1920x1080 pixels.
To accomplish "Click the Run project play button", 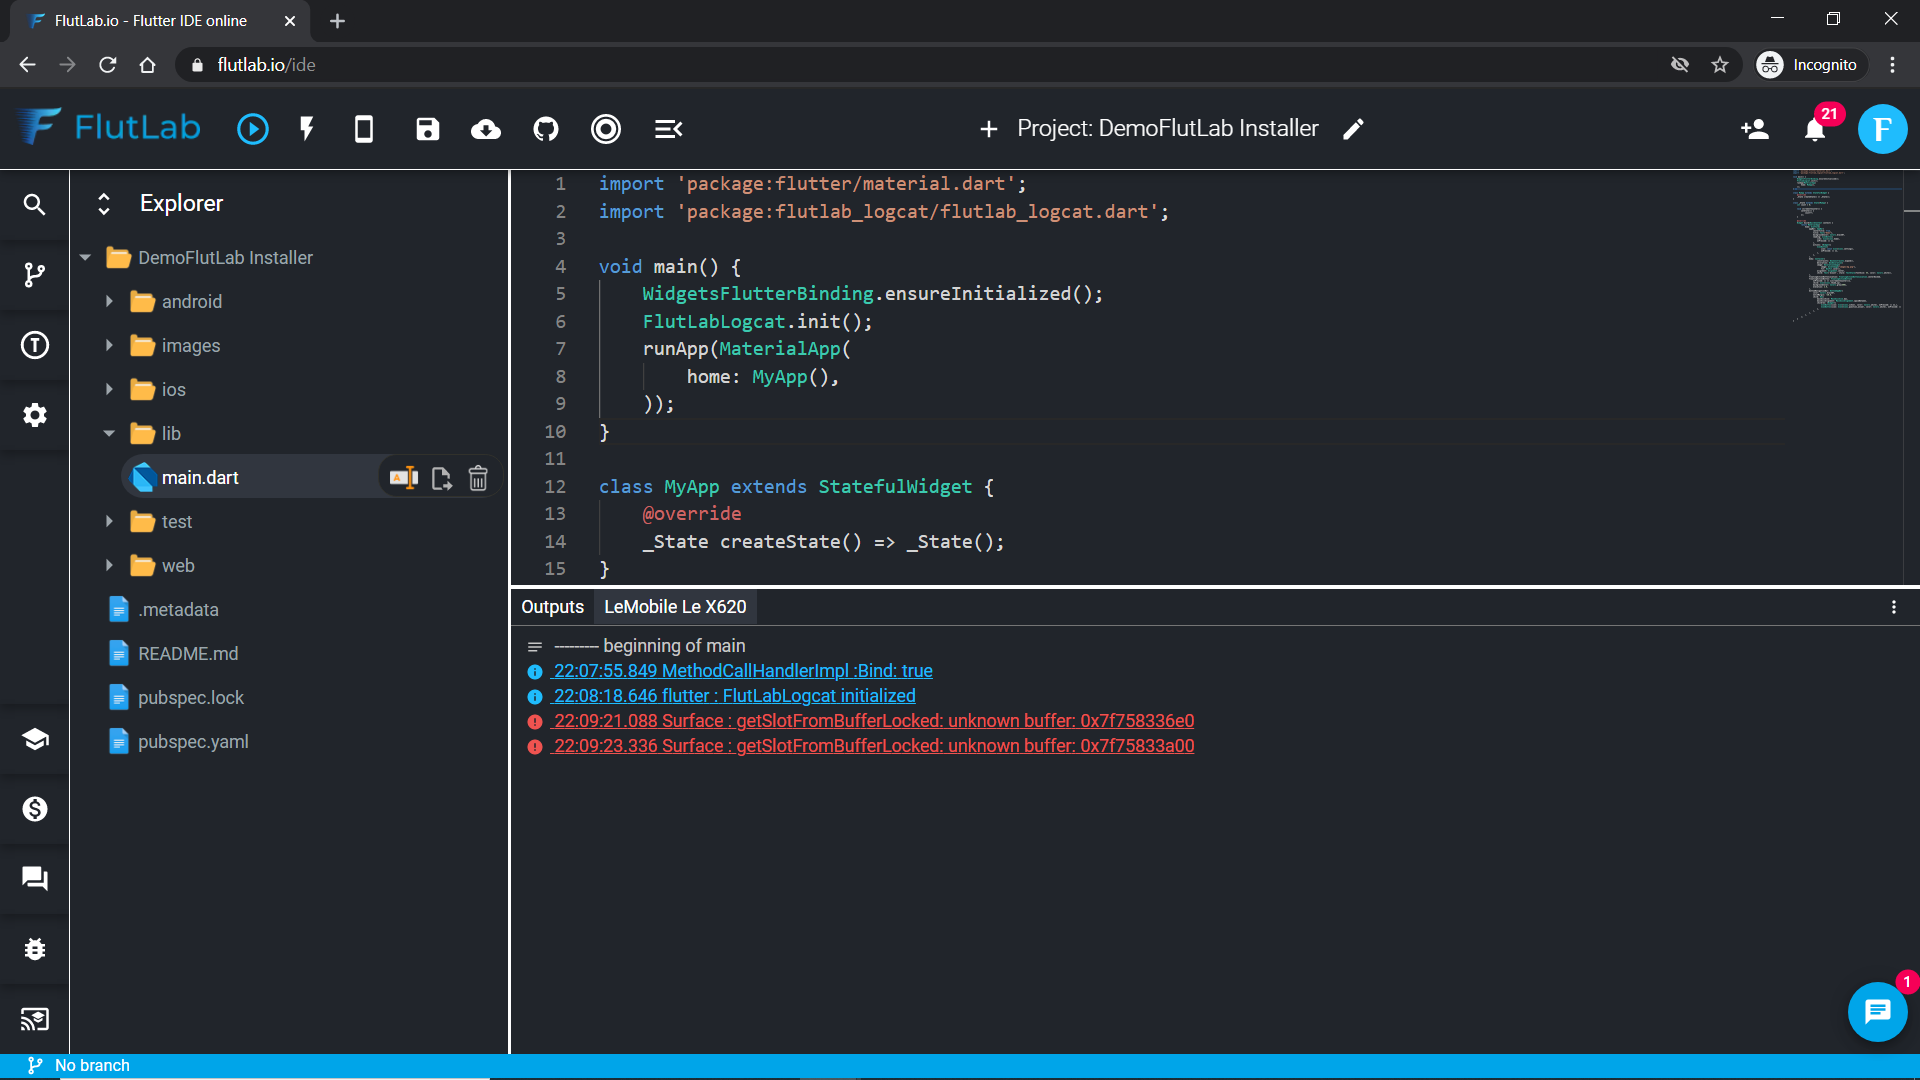I will [x=252, y=129].
